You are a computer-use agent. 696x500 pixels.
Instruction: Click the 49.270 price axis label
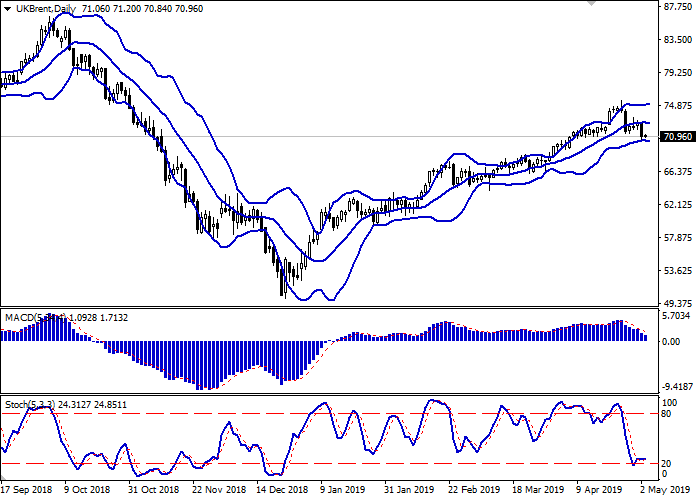678,304
